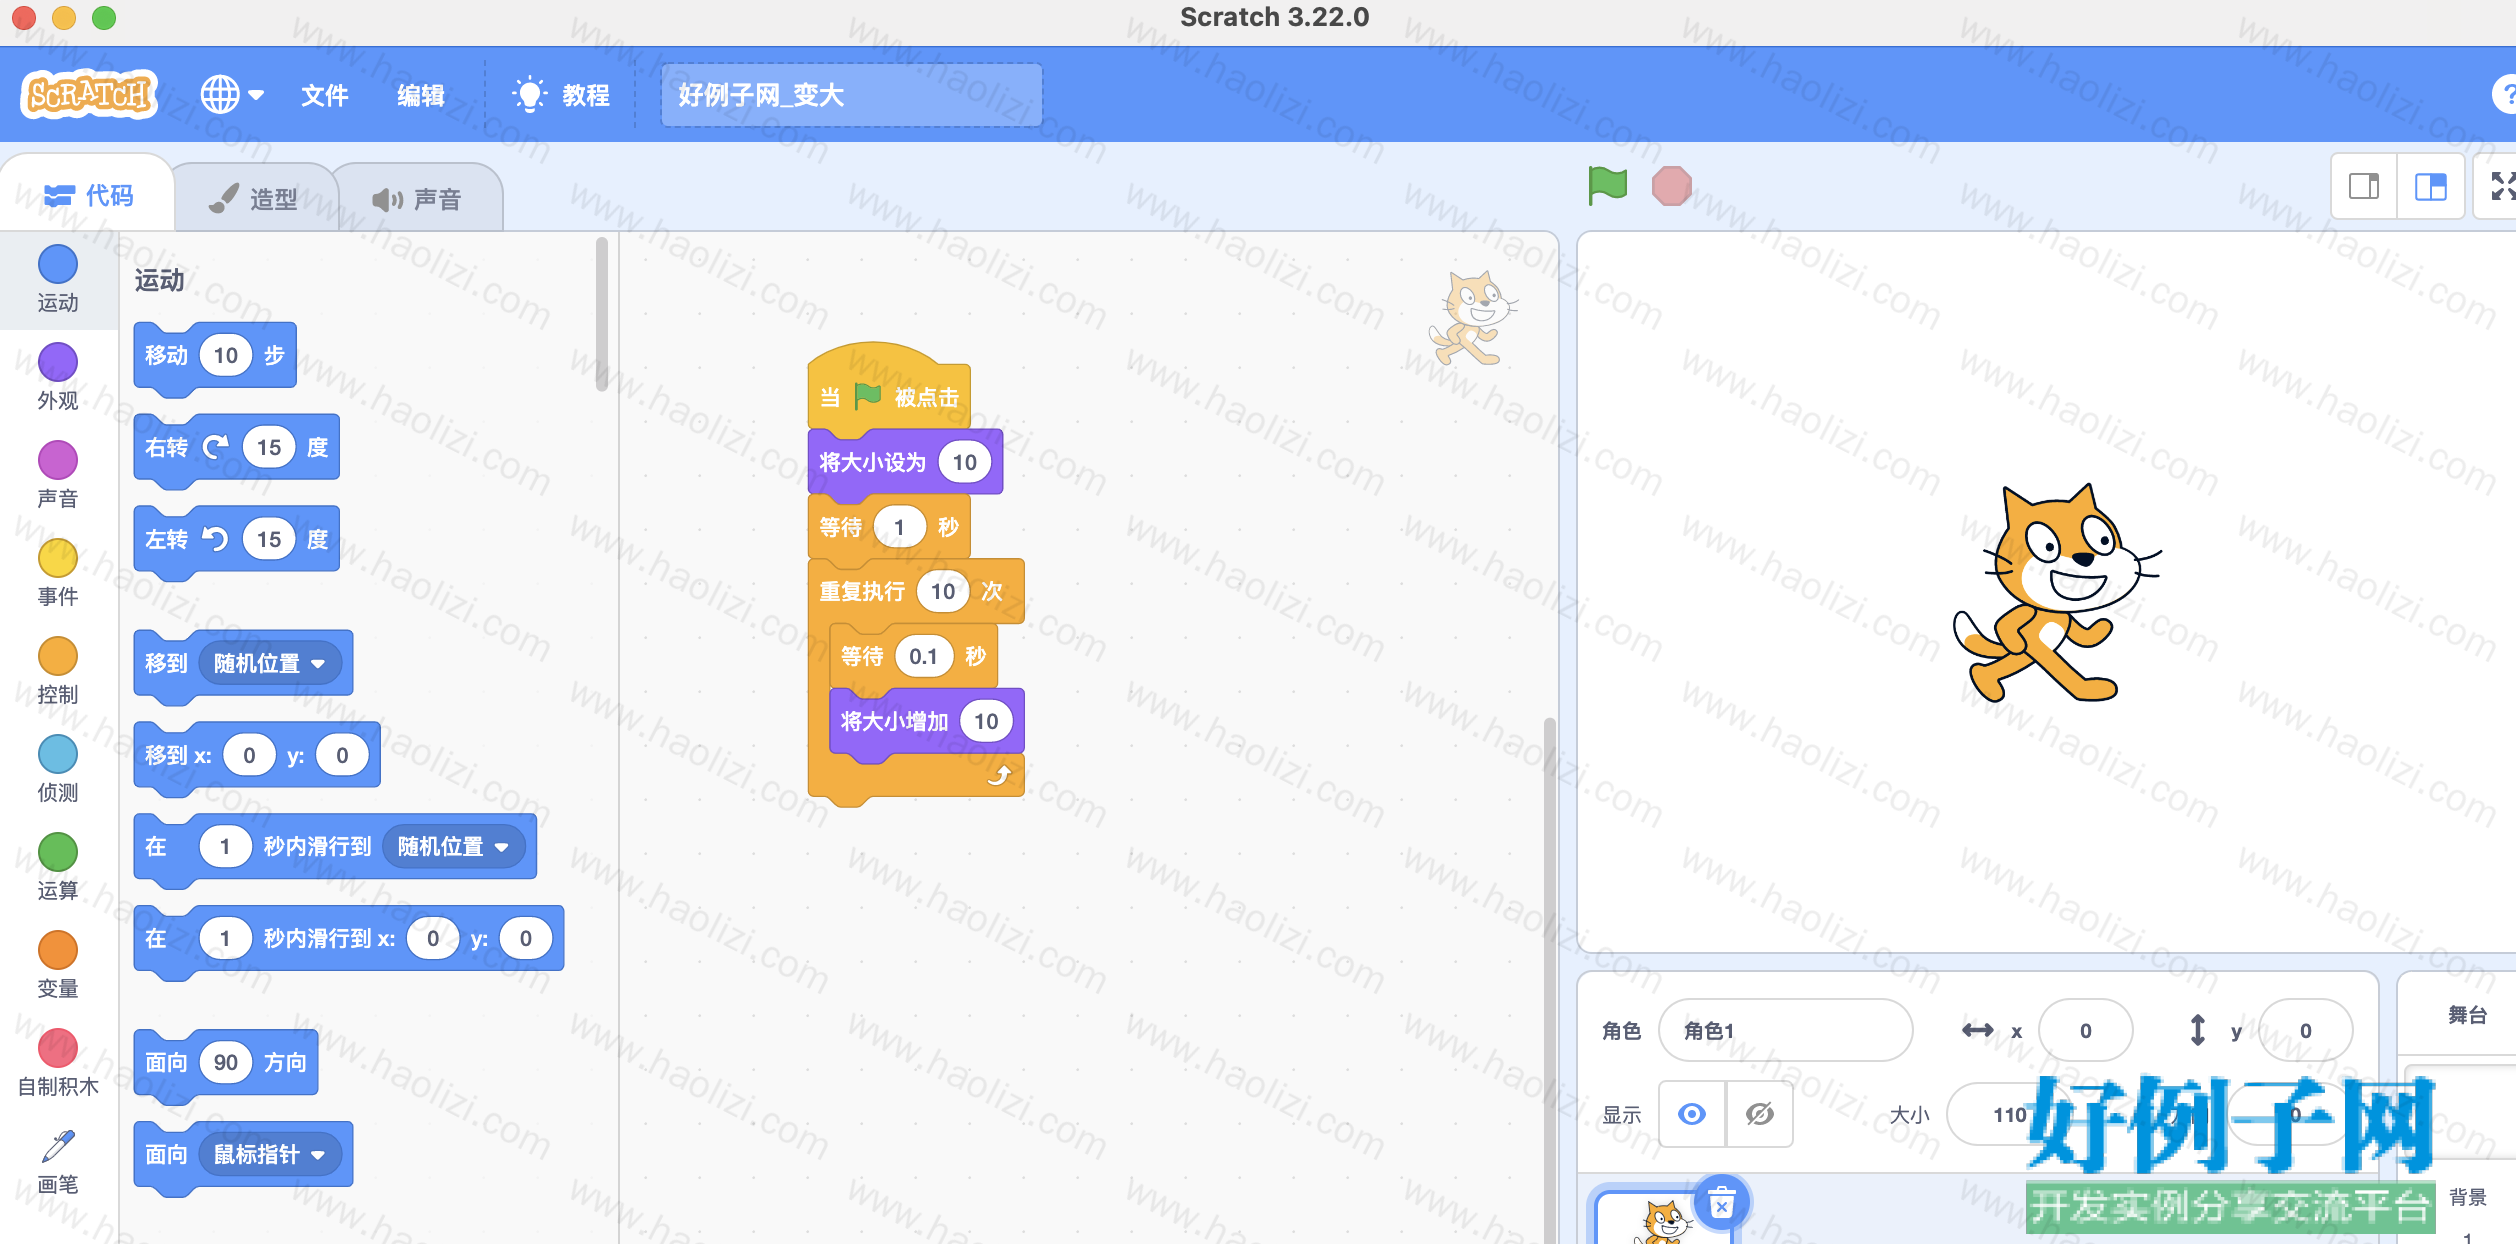Screen dimensions: 2516x1244
Task: Click the green flag to run
Action: point(1607,186)
